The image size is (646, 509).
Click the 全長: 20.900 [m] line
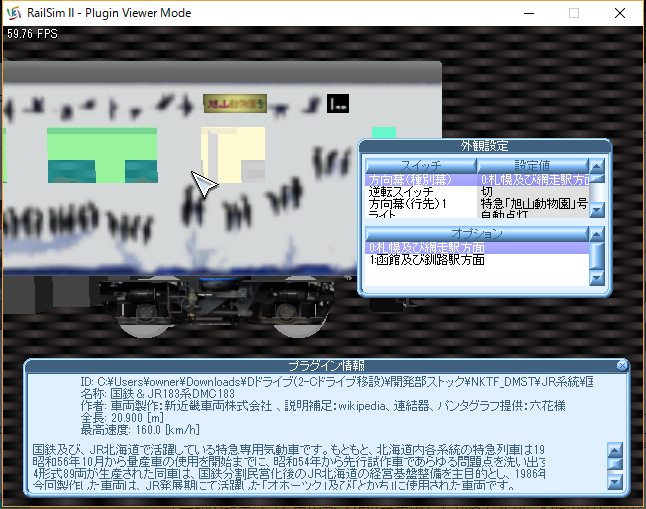[x=122, y=418]
